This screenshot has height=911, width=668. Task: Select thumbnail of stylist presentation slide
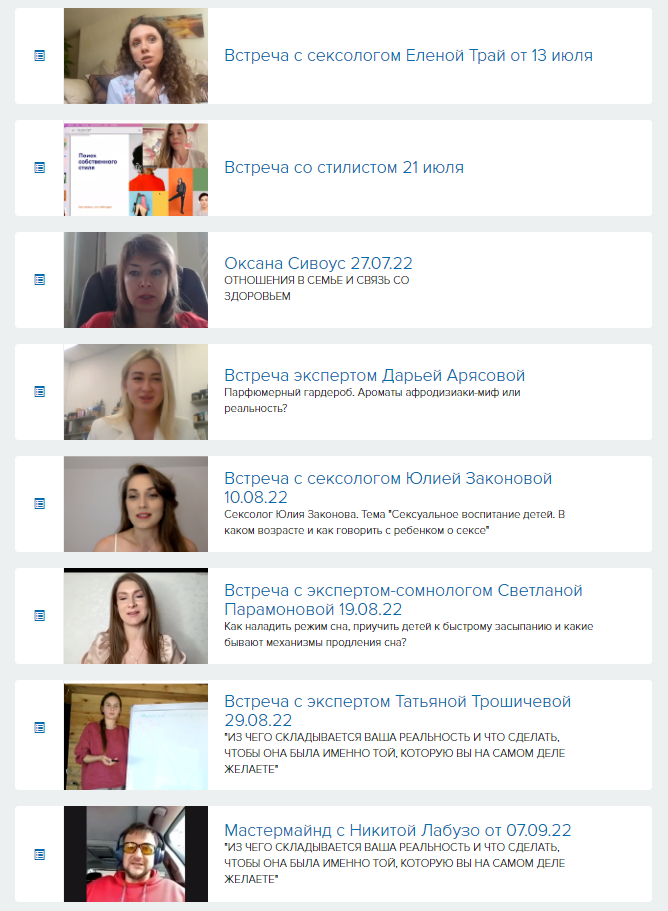point(136,169)
